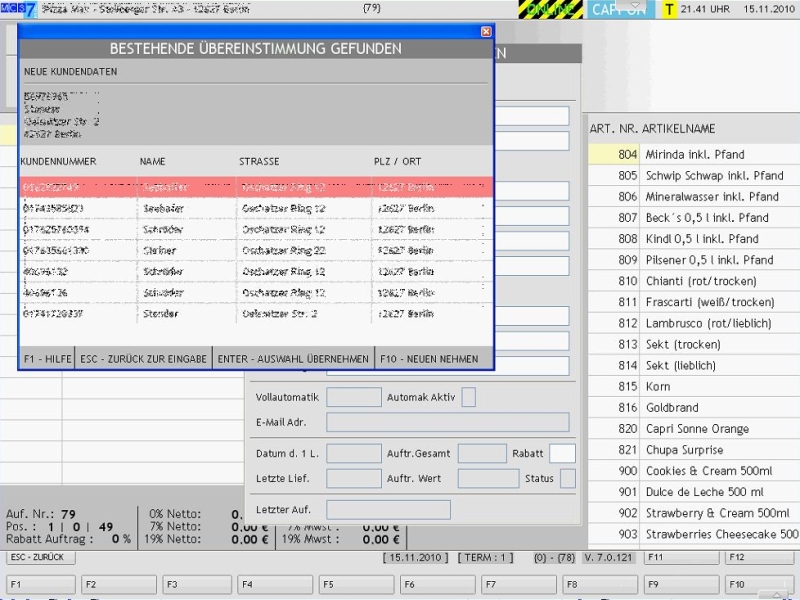
Task: Select article 811 Frascarti (weiß/trocken)
Action: [694, 302]
